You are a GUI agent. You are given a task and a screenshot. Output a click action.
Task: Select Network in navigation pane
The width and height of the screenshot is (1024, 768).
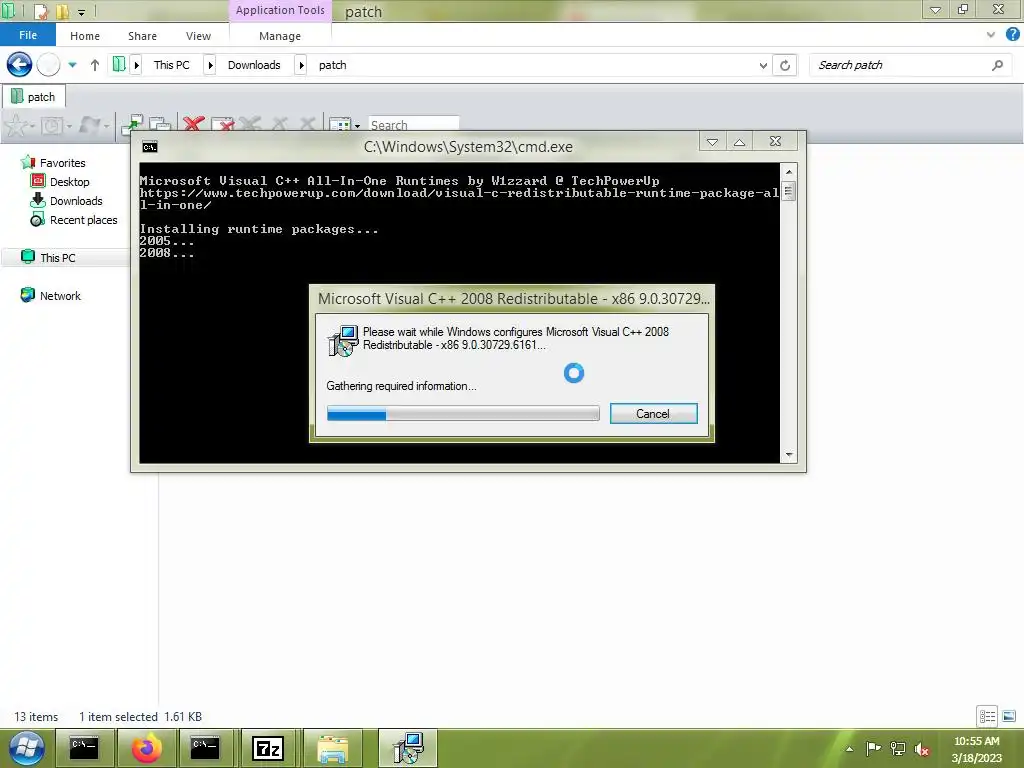pos(60,296)
